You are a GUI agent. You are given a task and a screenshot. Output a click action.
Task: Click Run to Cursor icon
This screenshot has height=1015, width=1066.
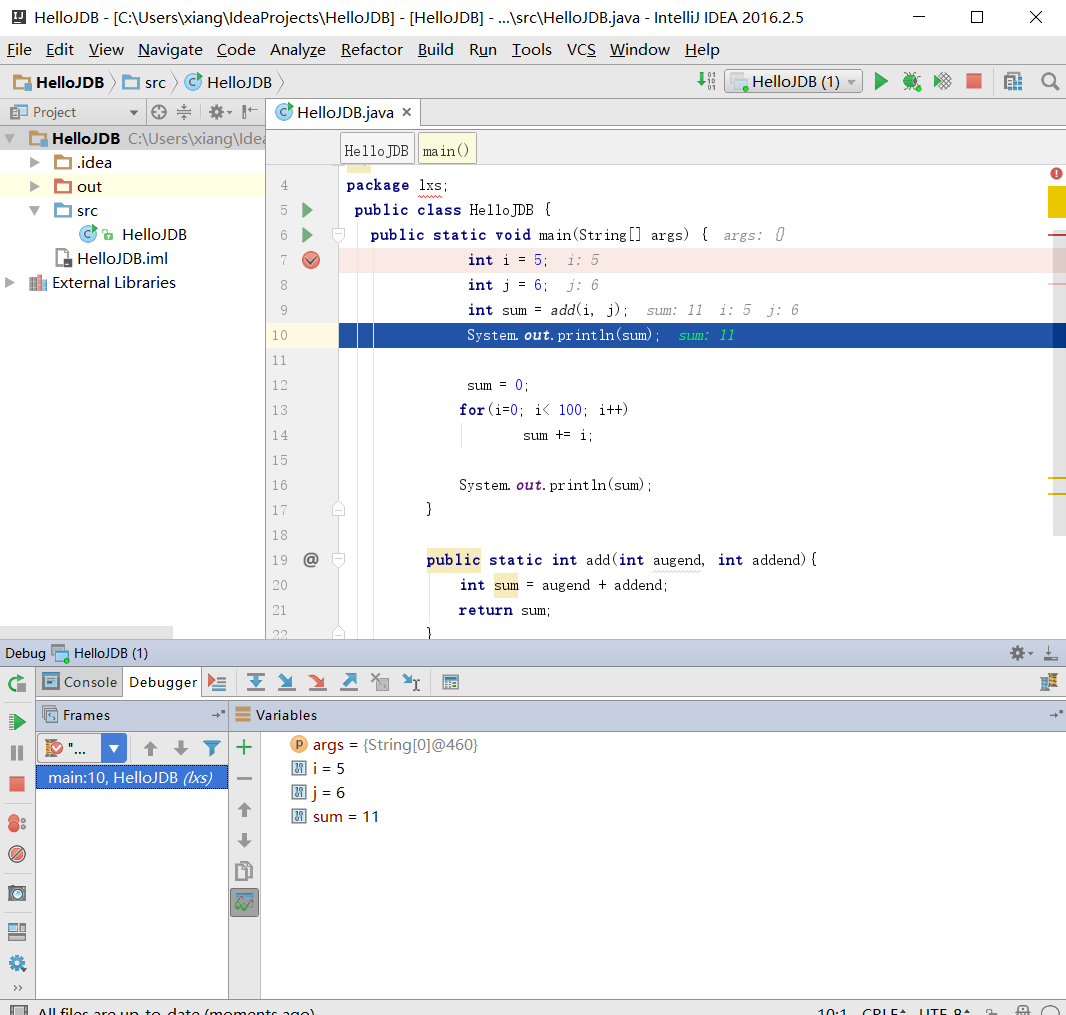411,683
